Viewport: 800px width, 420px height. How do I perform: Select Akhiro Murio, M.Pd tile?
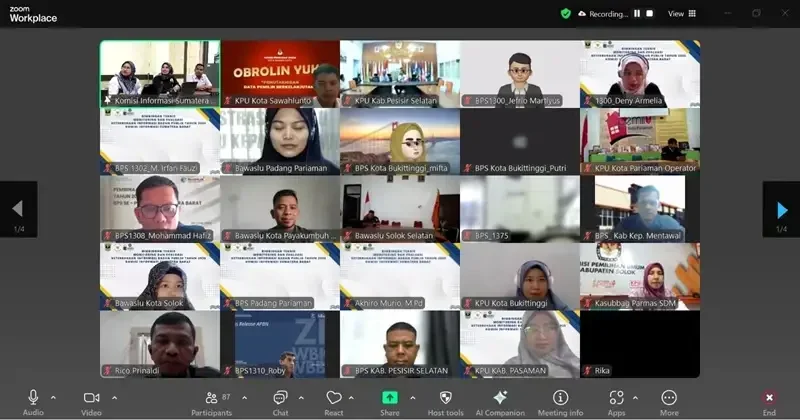(x=400, y=277)
